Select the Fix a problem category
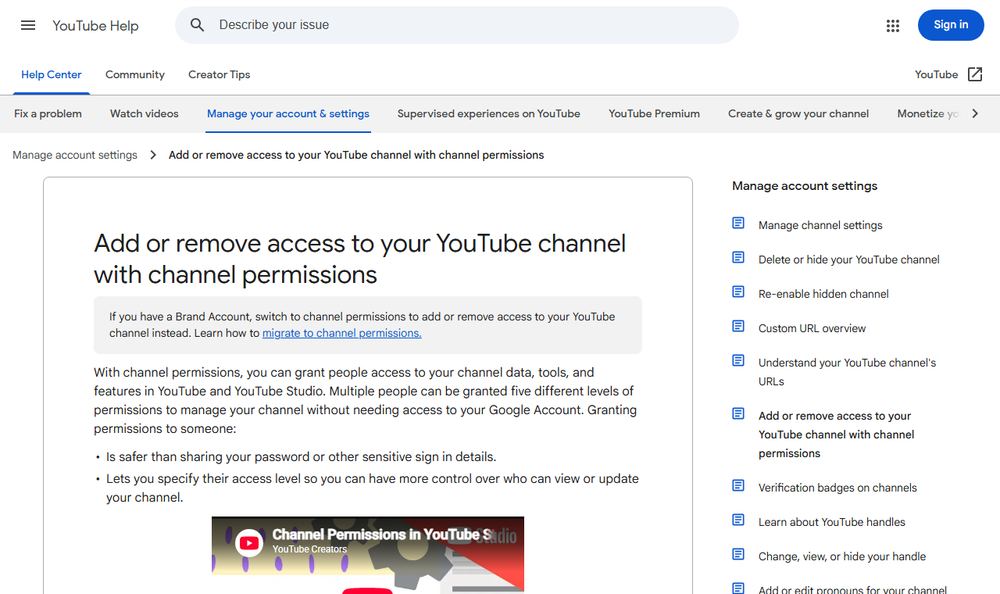1000x594 pixels. point(48,114)
